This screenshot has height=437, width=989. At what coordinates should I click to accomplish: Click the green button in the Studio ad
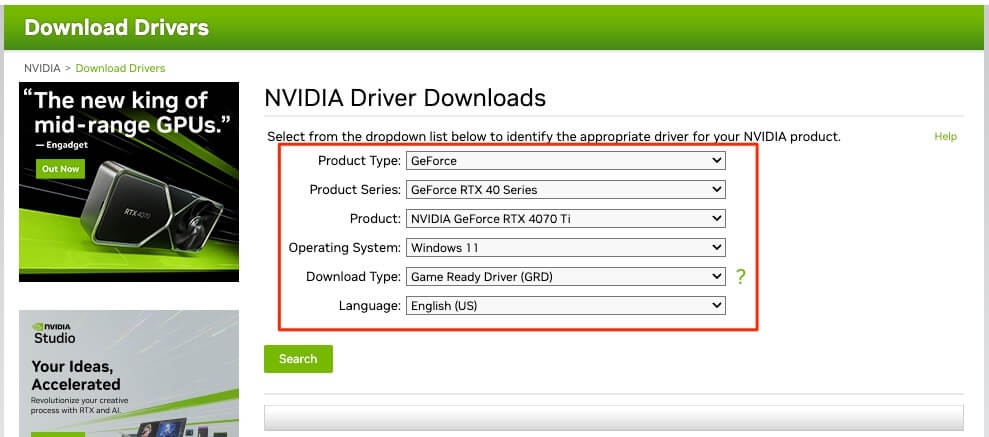click(x=57, y=434)
